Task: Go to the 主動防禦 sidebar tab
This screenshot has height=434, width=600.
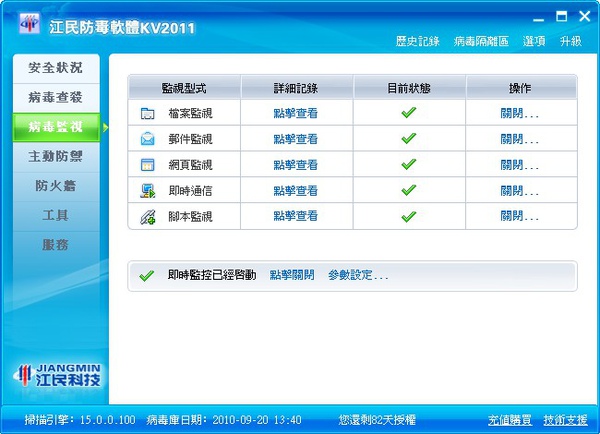Action: (x=56, y=156)
